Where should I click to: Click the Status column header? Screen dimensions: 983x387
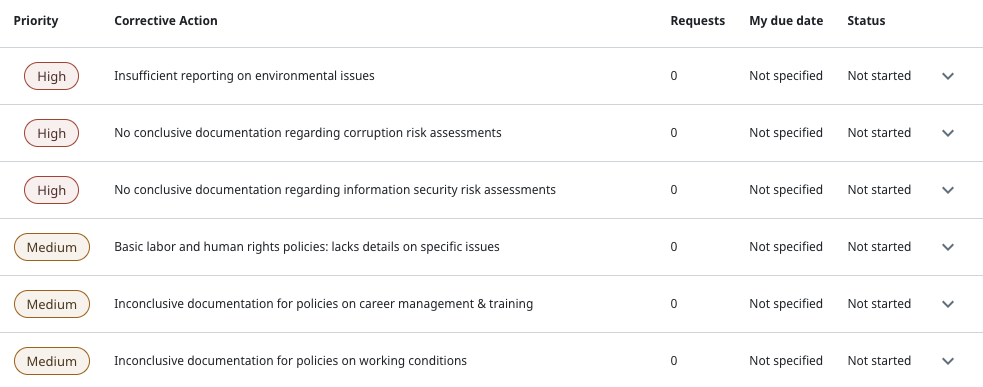[866, 21]
